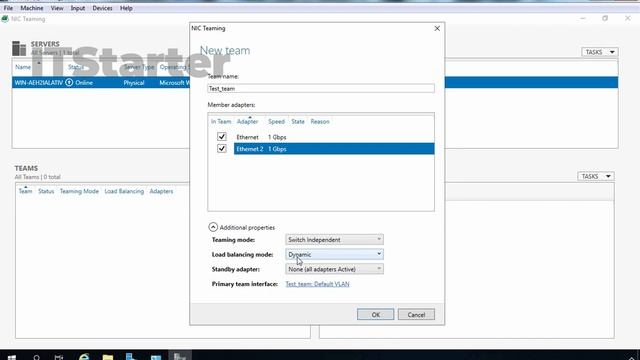Confirm new team with OK button
640x360 pixels.
pyautogui.click(x=376, y=315)
